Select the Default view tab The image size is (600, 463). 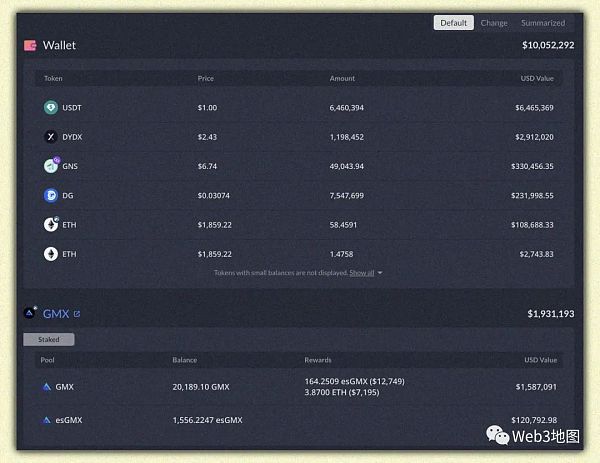[x=453, y=23]
